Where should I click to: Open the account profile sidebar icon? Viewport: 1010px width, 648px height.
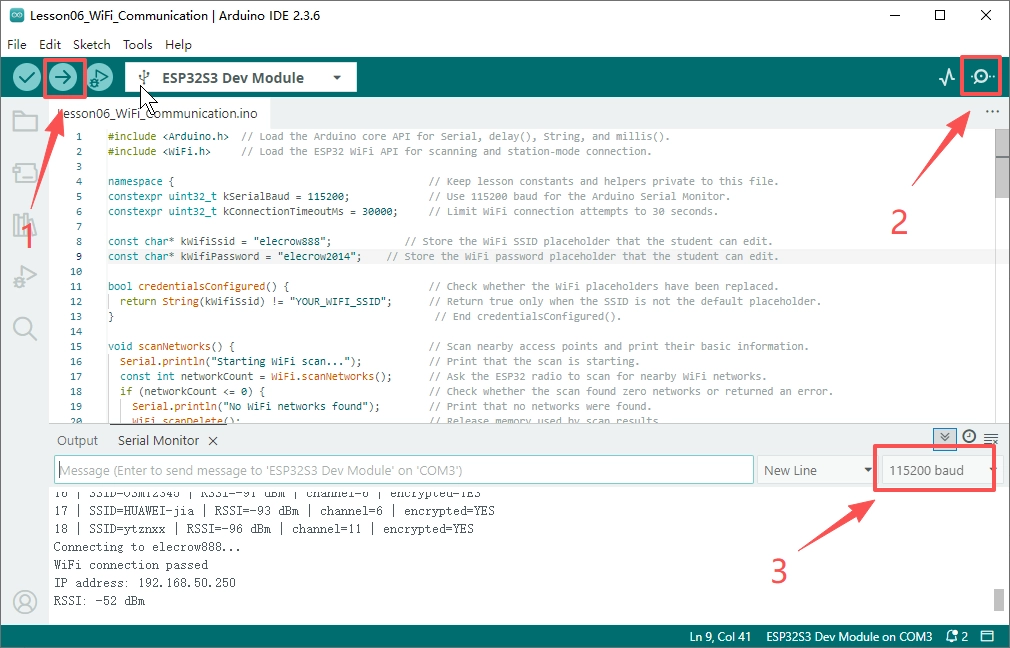tap(25, 602)
